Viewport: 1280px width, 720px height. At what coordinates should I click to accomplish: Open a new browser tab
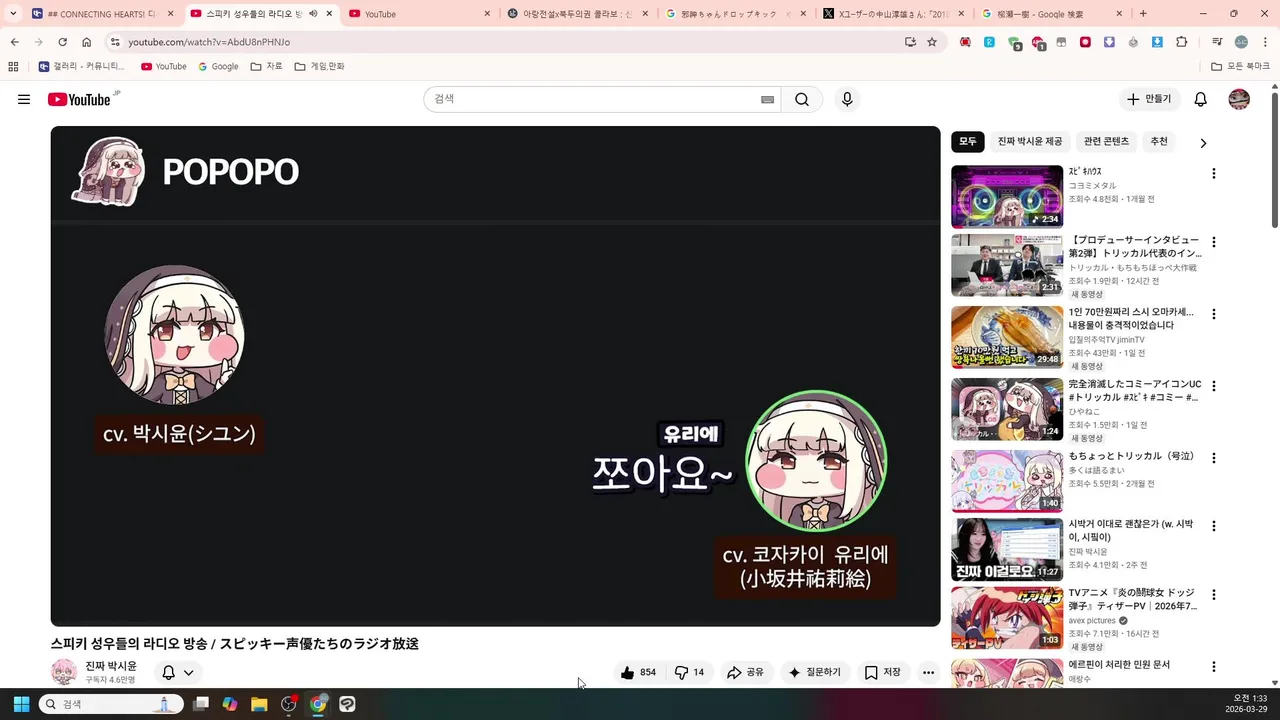pyautogui.click(x=1143, y=14)
